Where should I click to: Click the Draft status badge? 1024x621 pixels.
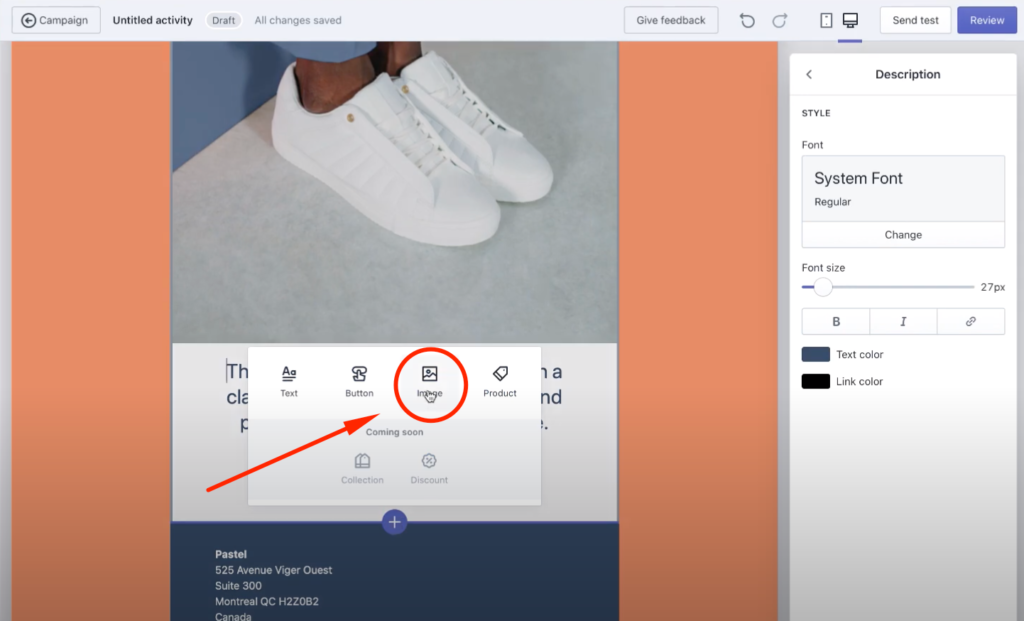pyautogui.click(x=223, y=20)
